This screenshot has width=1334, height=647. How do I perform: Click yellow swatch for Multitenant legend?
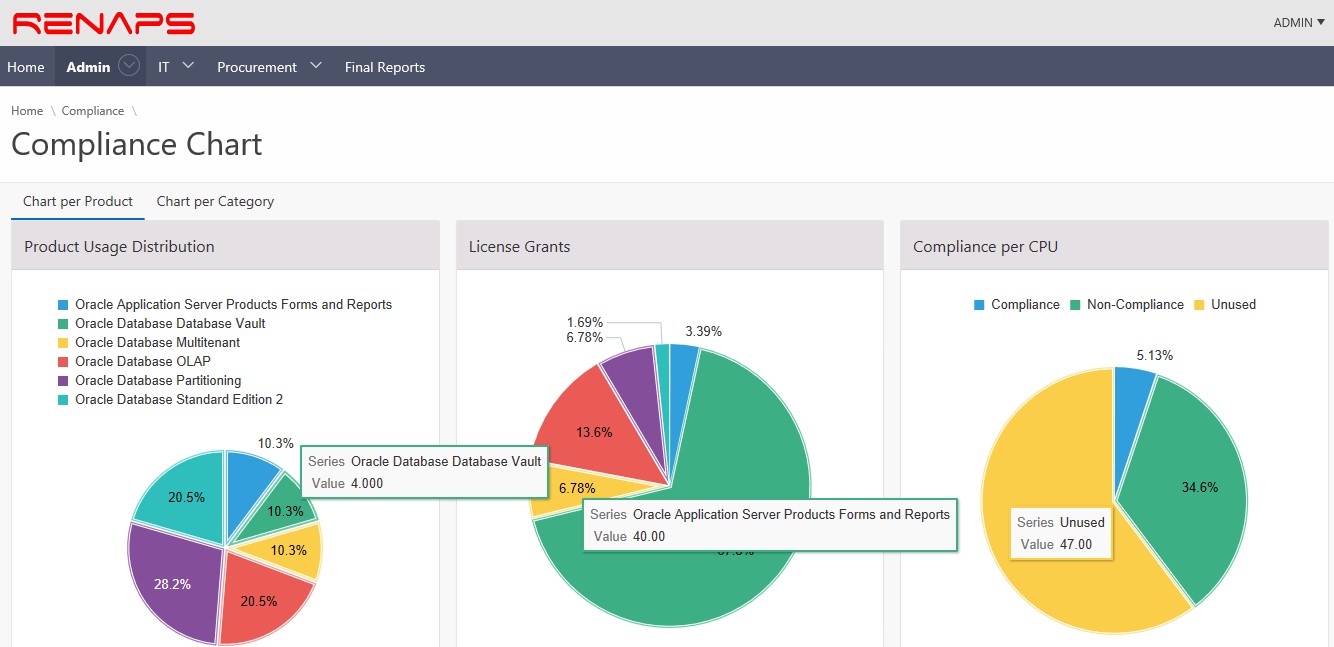pyautogui.click(x=63, y=342)
